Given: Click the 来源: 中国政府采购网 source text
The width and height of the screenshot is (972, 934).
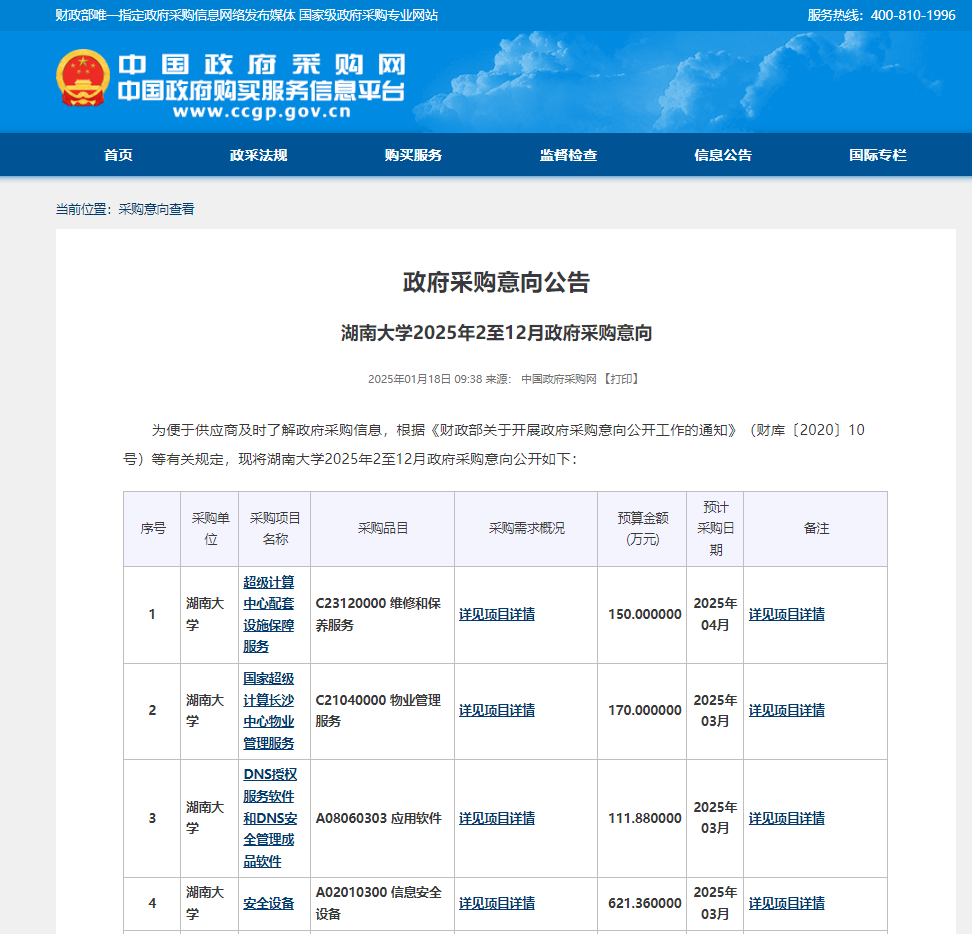Looking at the screenshot, I should coord(541,379).
